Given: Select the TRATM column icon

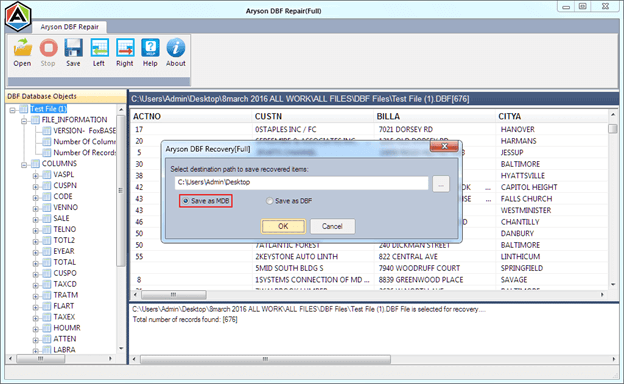Looking at the screenshot, I should [47, 295].
